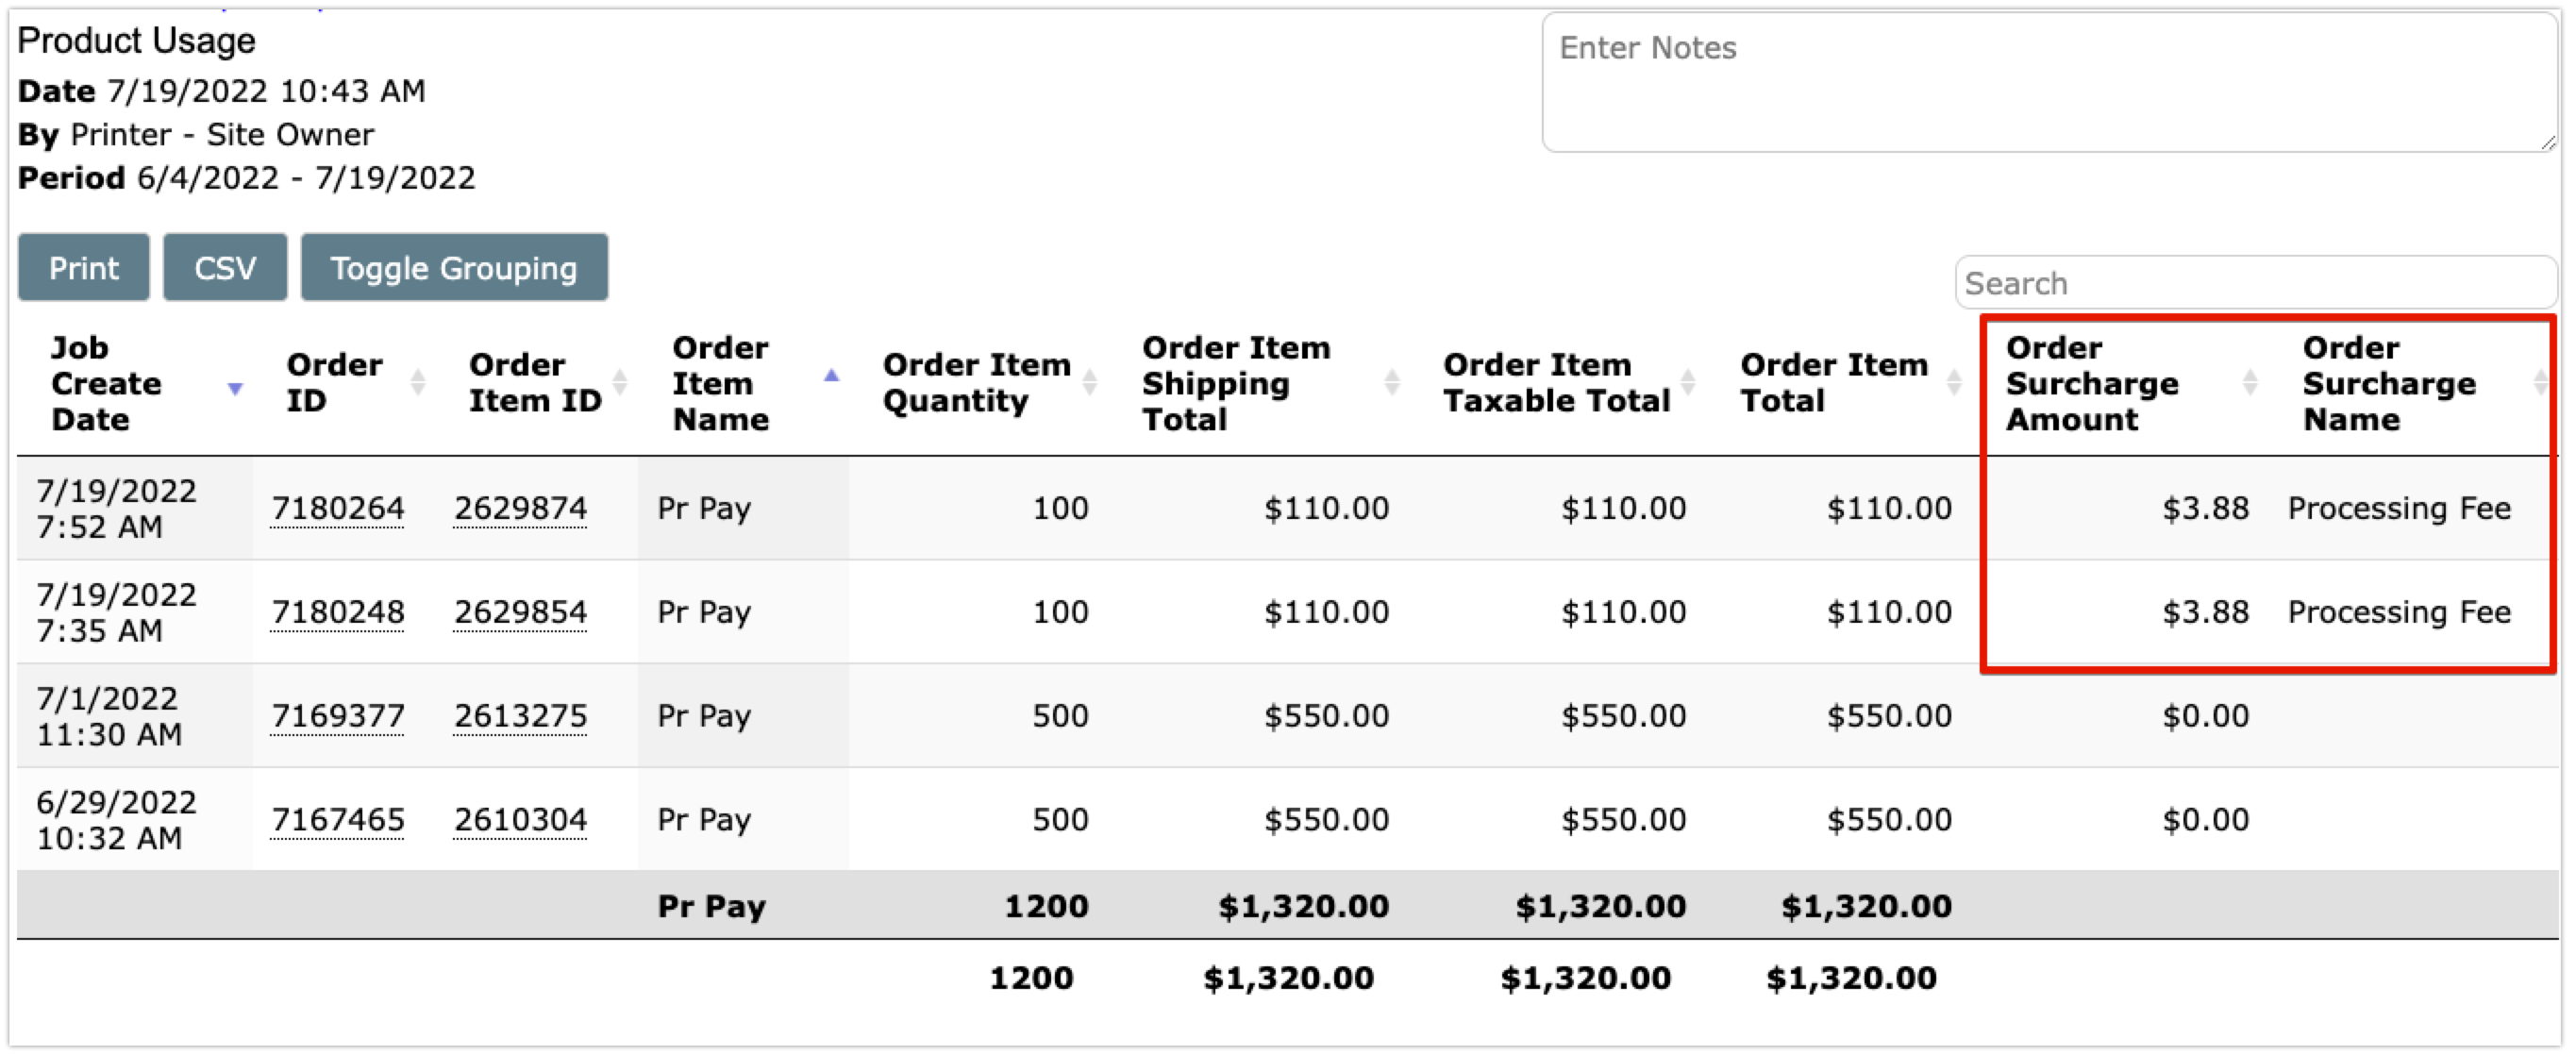Click the Order Surcharge Amount sort arrows

2250,382
